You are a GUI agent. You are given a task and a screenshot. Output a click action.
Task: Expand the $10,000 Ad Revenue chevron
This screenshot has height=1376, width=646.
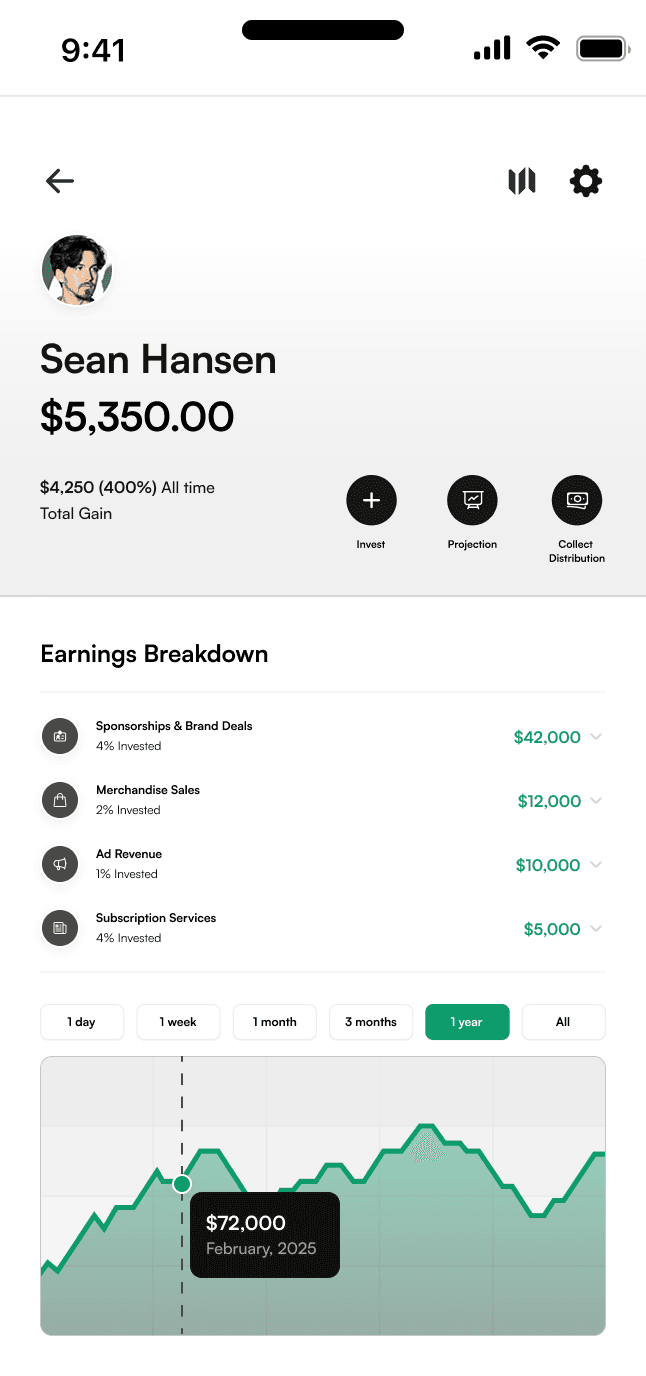click(x=596, y=865)
